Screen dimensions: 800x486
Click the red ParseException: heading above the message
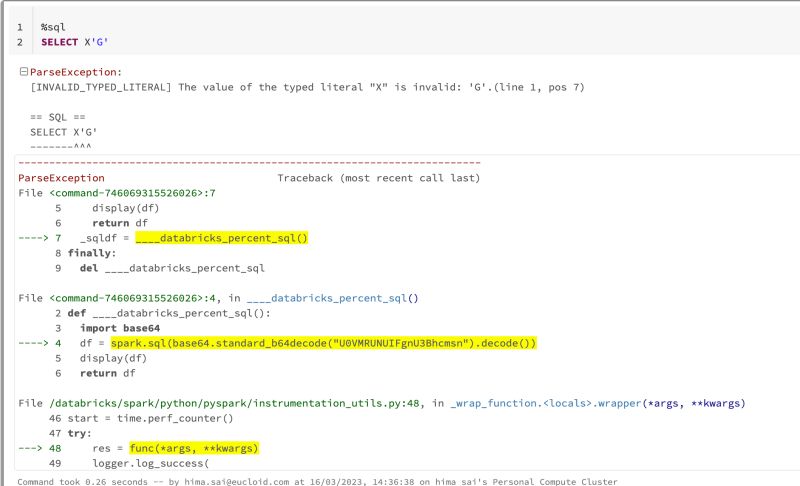coord(76,72)
